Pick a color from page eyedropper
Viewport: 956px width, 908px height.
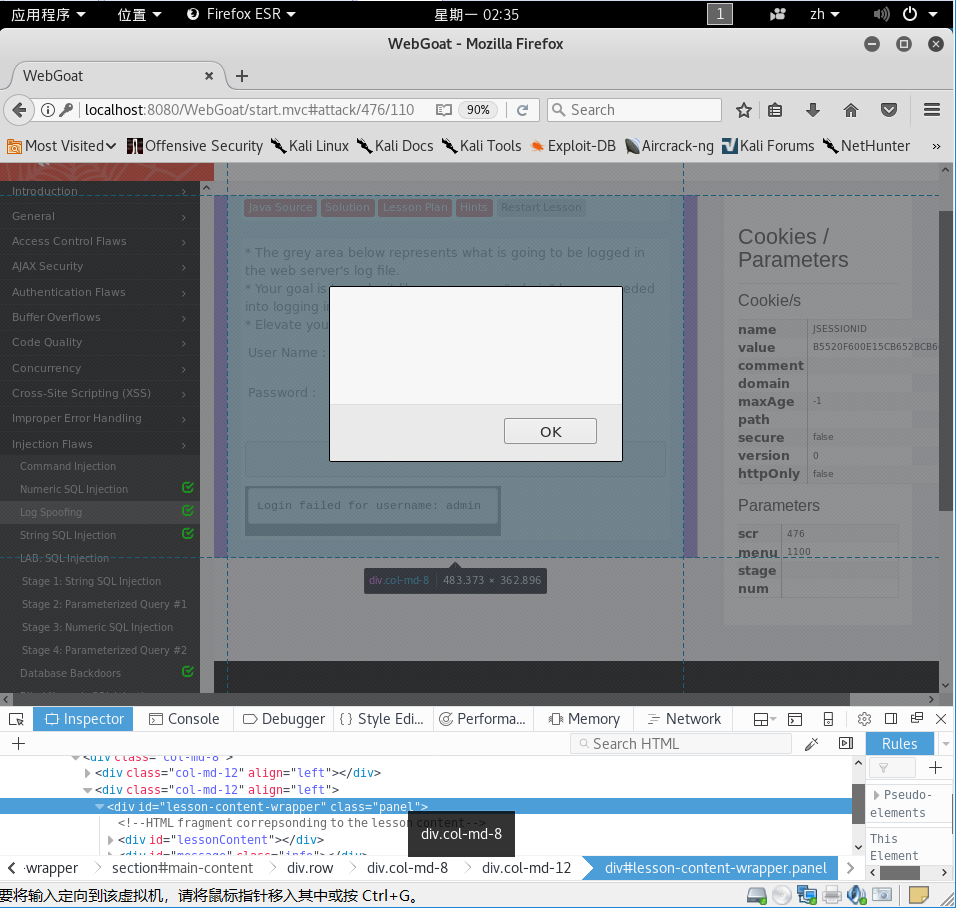tap(812, 743)
